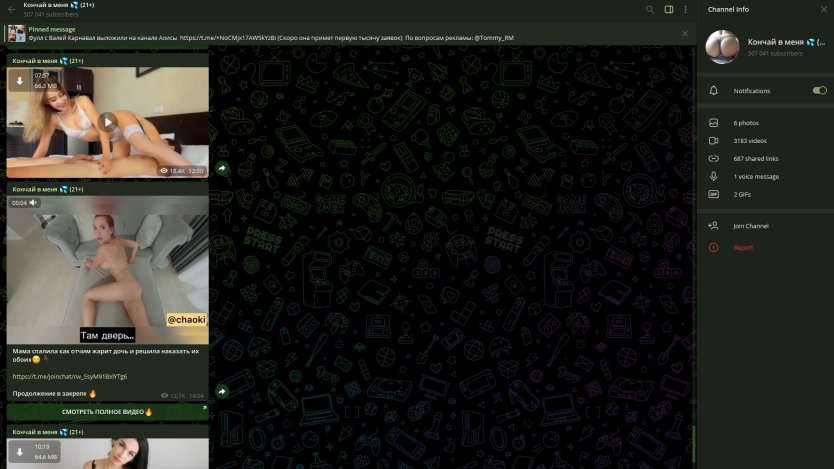The image size is (834, 469).
Task: Open the three-dot more options menu
Action: 685,10
